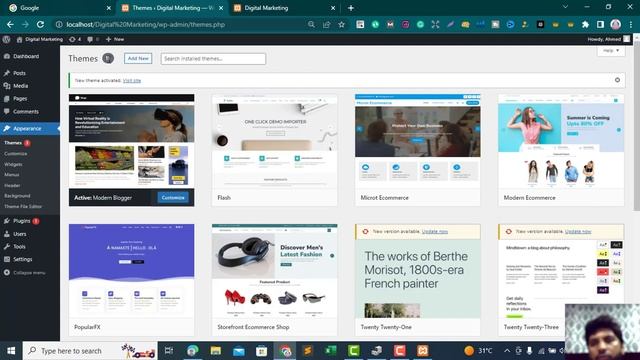This screenshot has width=640, height=360.
Task: Click Customize on Modern Blogger theme
Action: click(173, 198)
